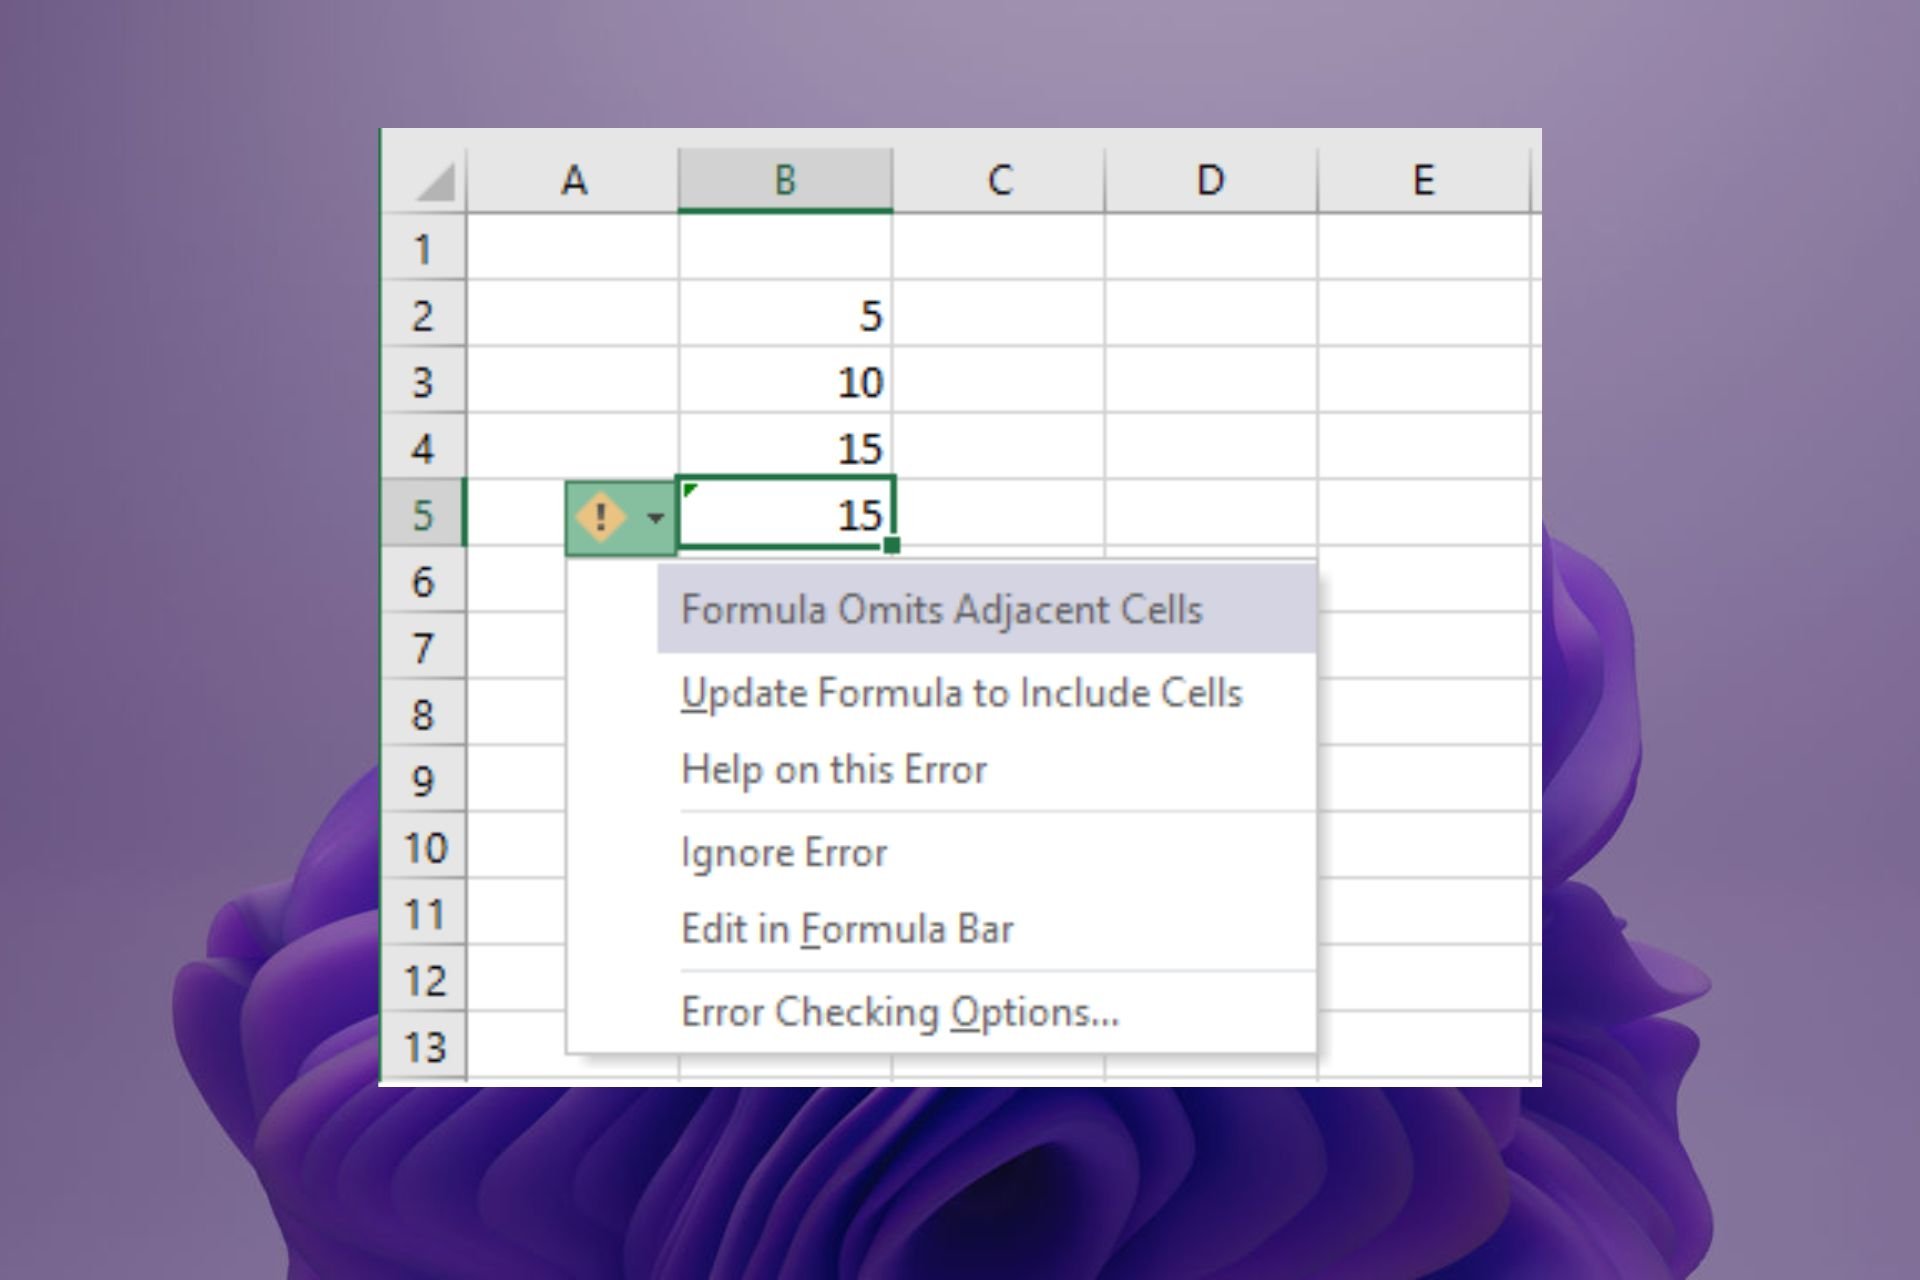Click the dropdown arrow on error indicator
This screenshot has width=1920, height=1280.
[x=651, y=517]
